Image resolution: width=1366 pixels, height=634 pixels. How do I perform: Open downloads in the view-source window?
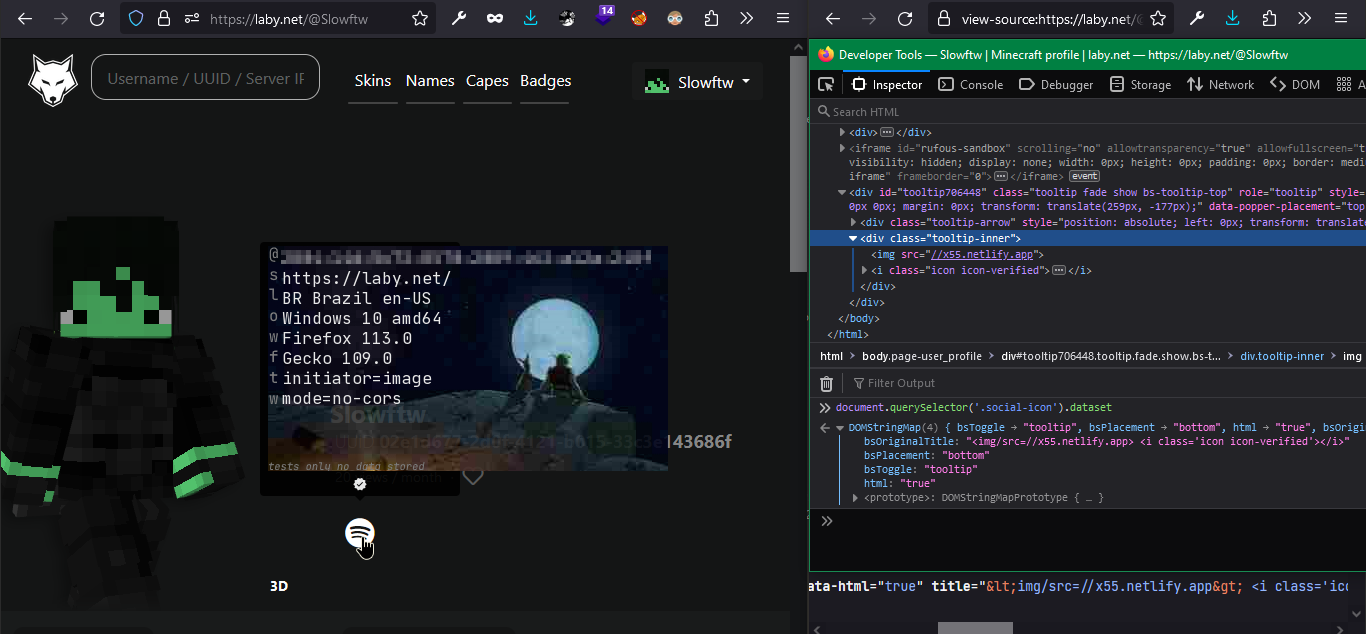point(1233,18)
